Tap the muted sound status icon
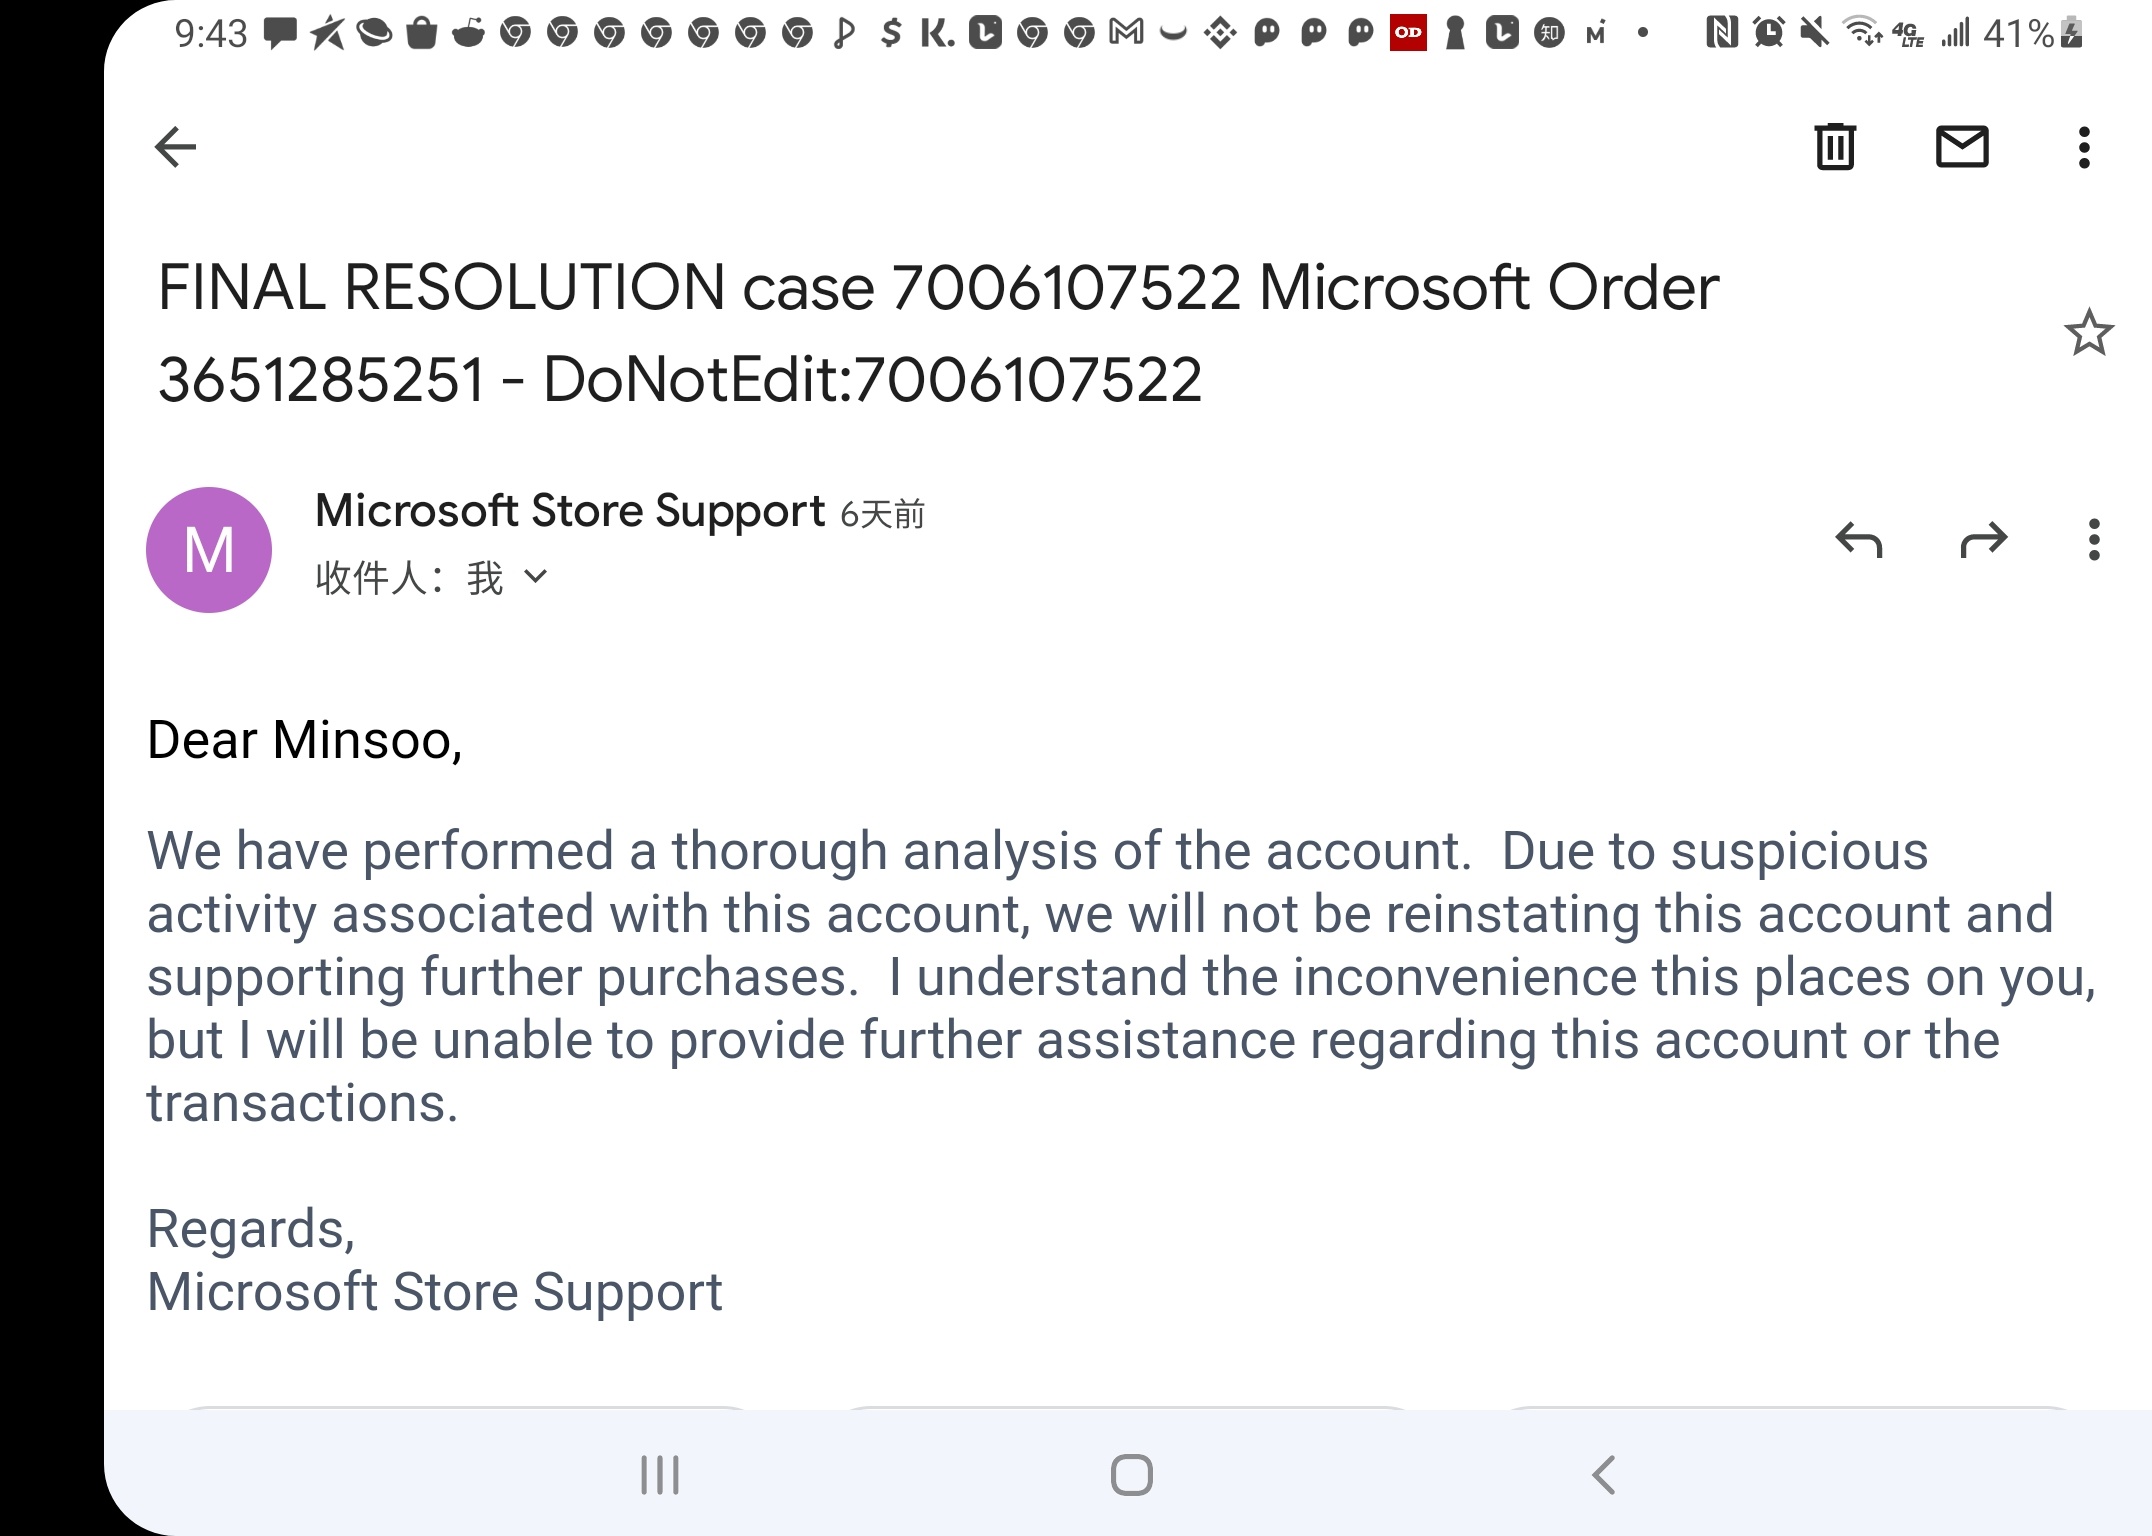 [x=1815, y=33]
